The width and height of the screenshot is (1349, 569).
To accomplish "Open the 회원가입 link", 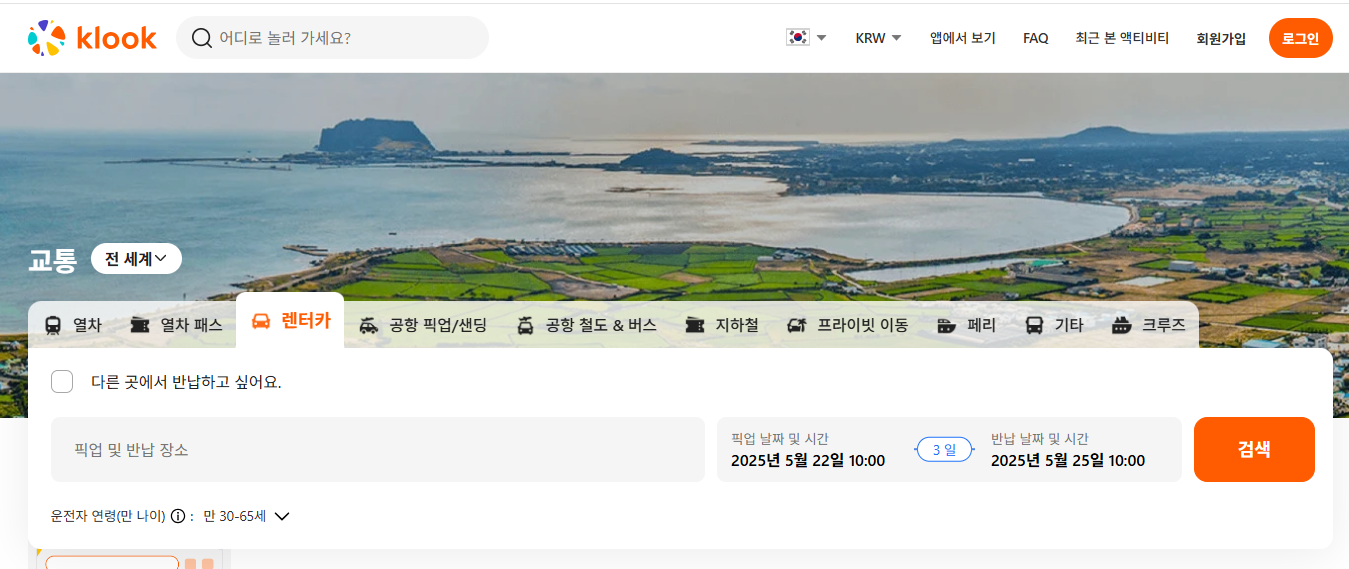I will click(x=1221, y=38).
